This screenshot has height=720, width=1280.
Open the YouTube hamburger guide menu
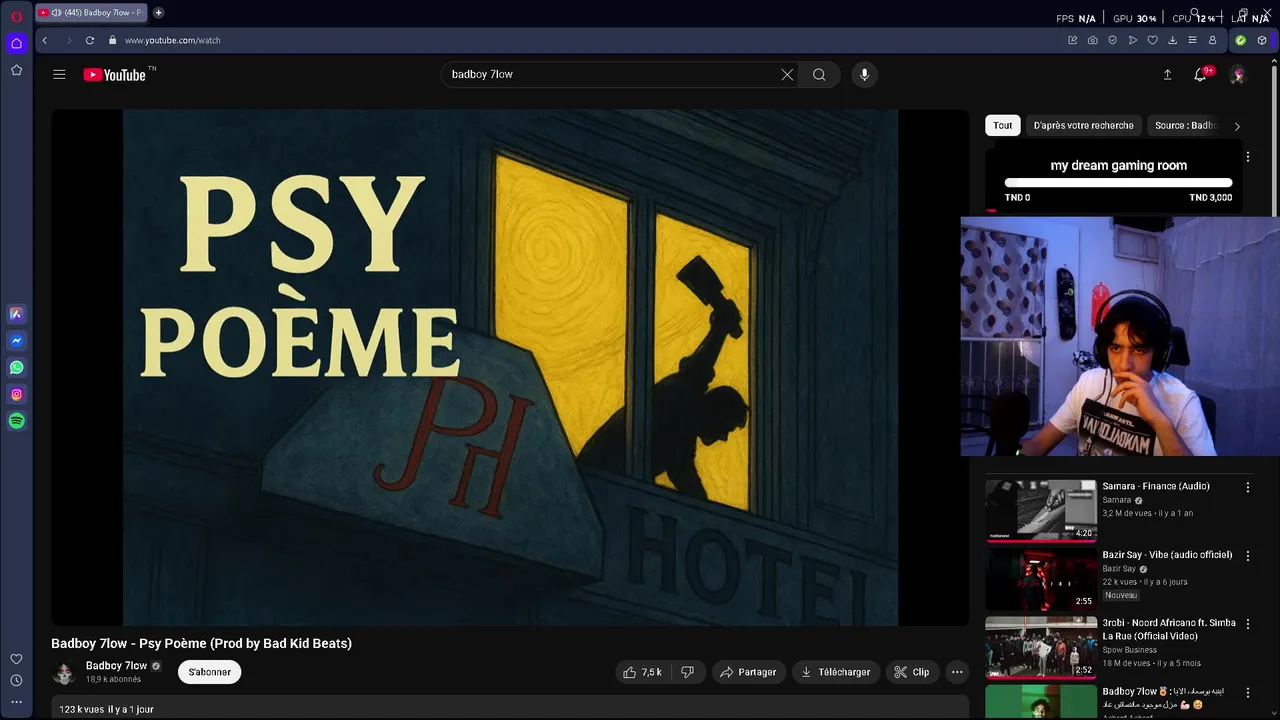59,74
